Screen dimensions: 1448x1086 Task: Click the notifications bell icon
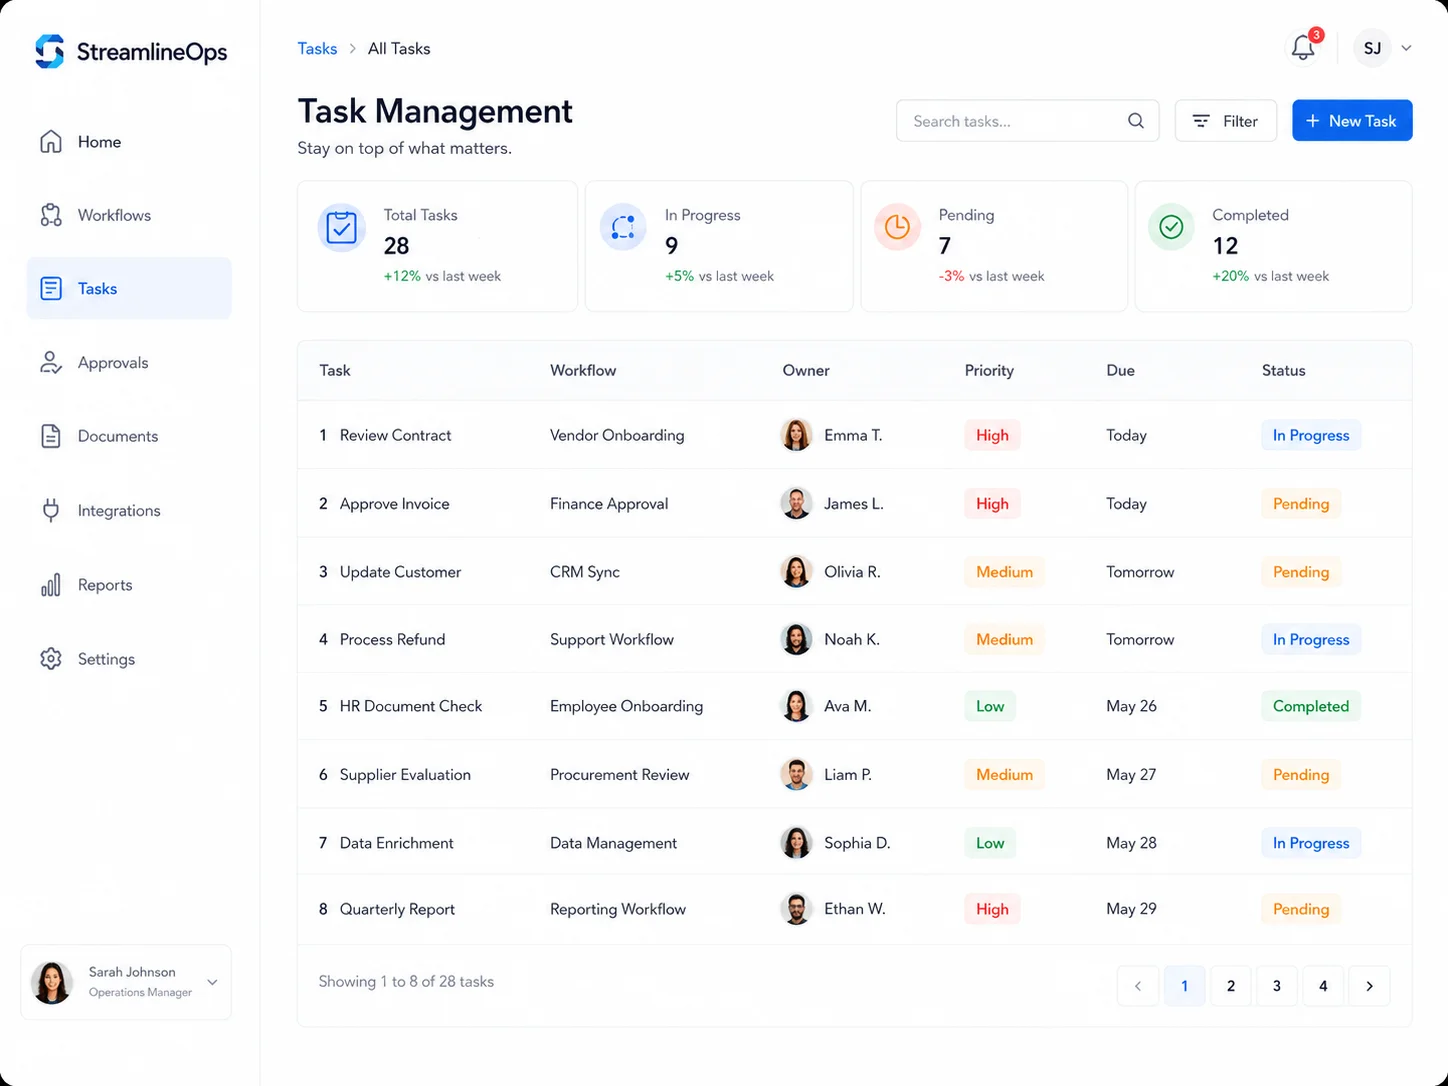pyautogui.click(x=1303, y=47)
